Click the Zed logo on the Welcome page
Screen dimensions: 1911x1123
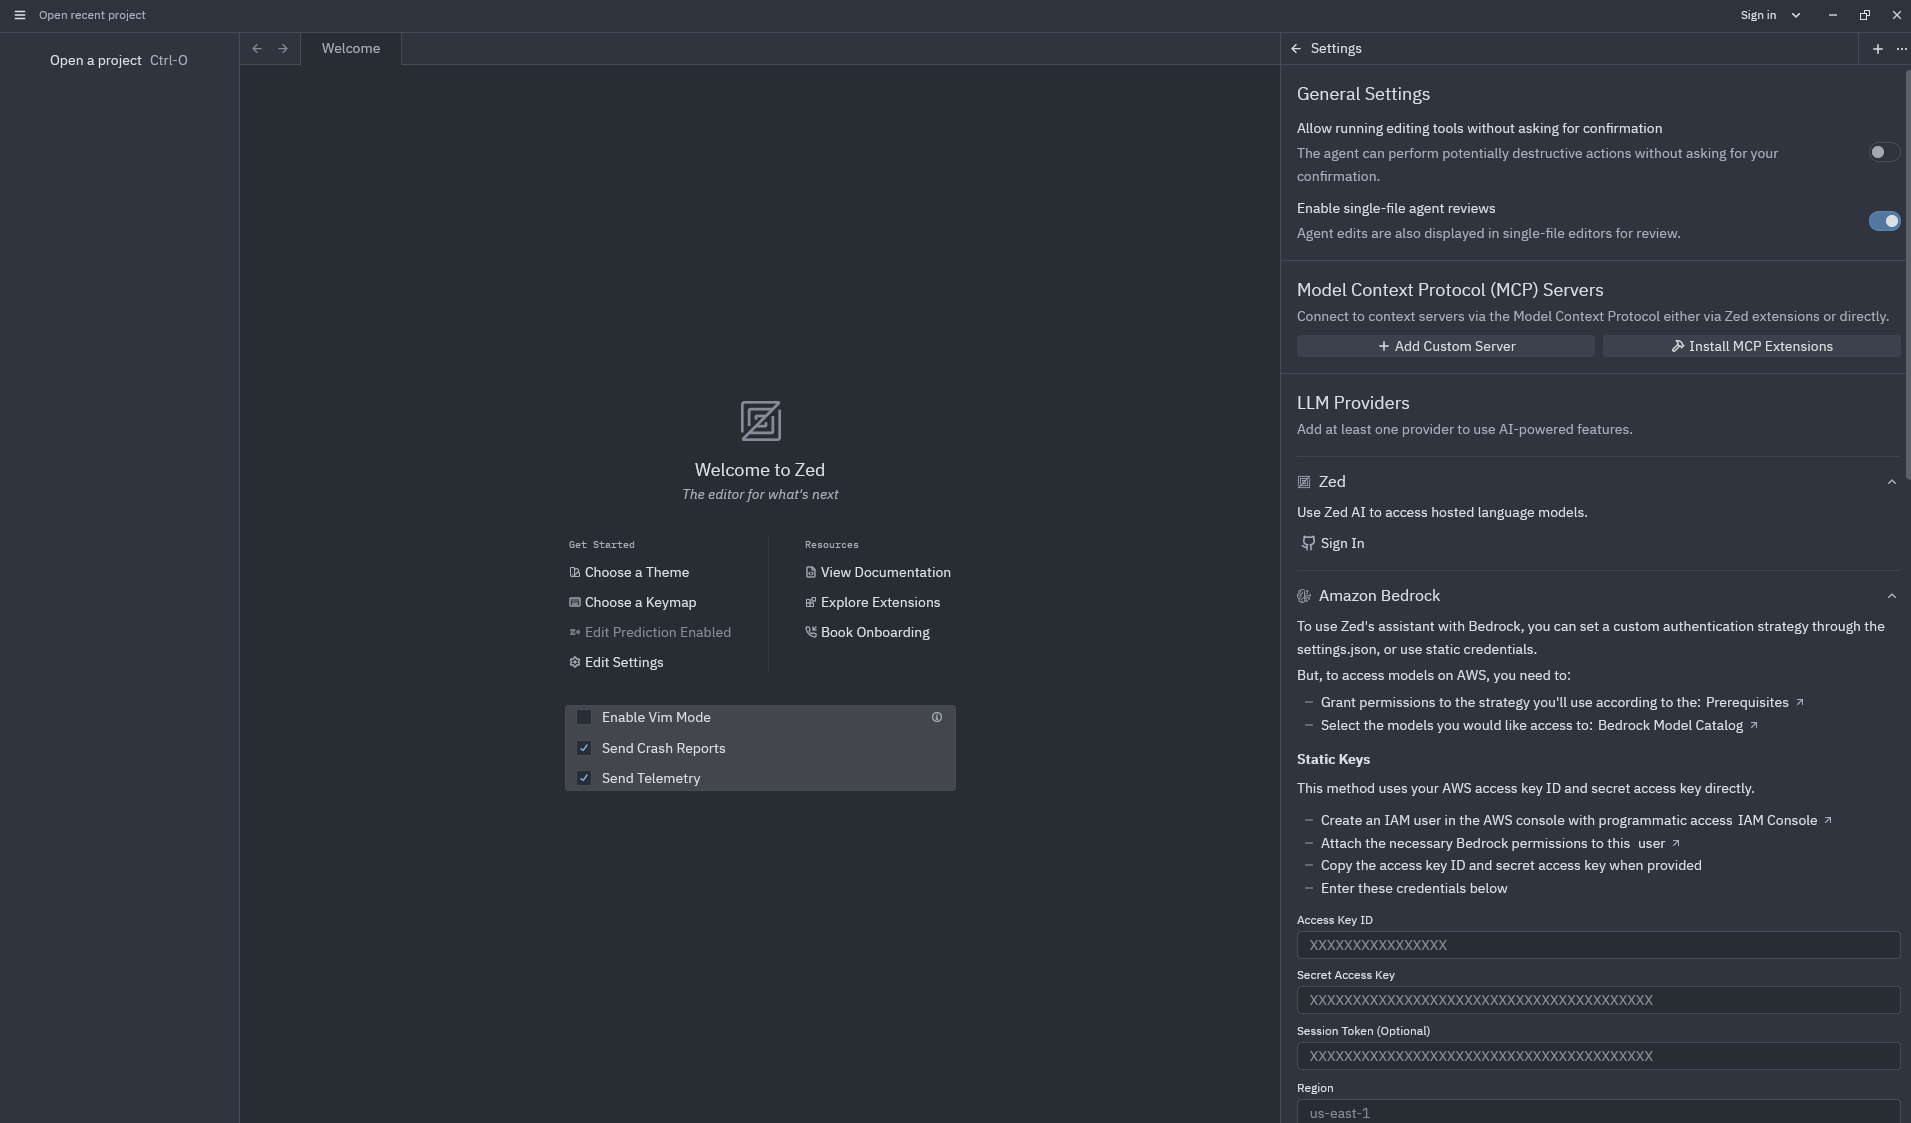tap(760, 421)
